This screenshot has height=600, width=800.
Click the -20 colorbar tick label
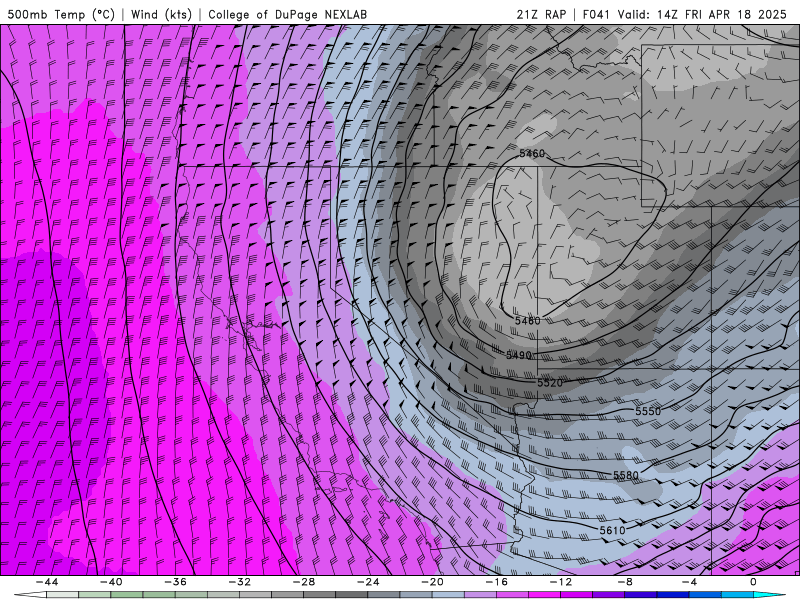432,582
